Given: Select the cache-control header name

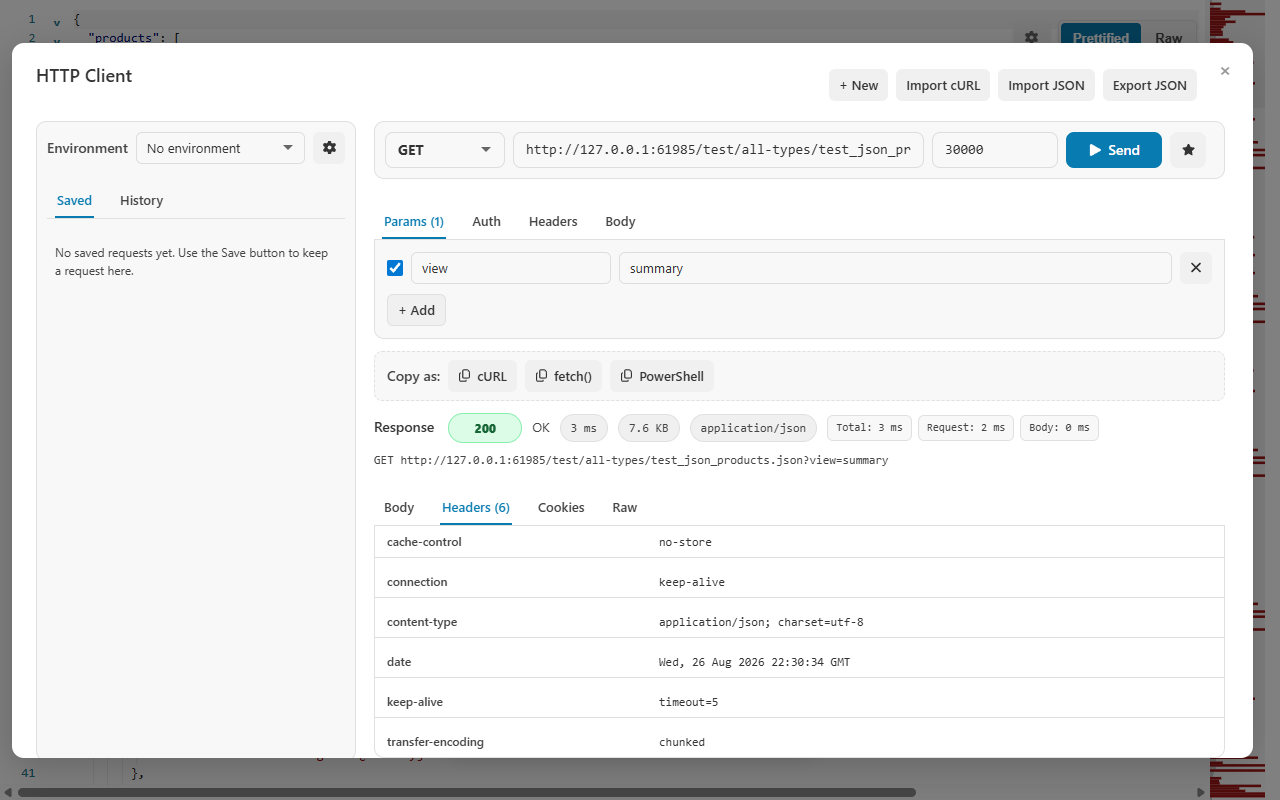Looking at the screenshot, I should [424, 542].
